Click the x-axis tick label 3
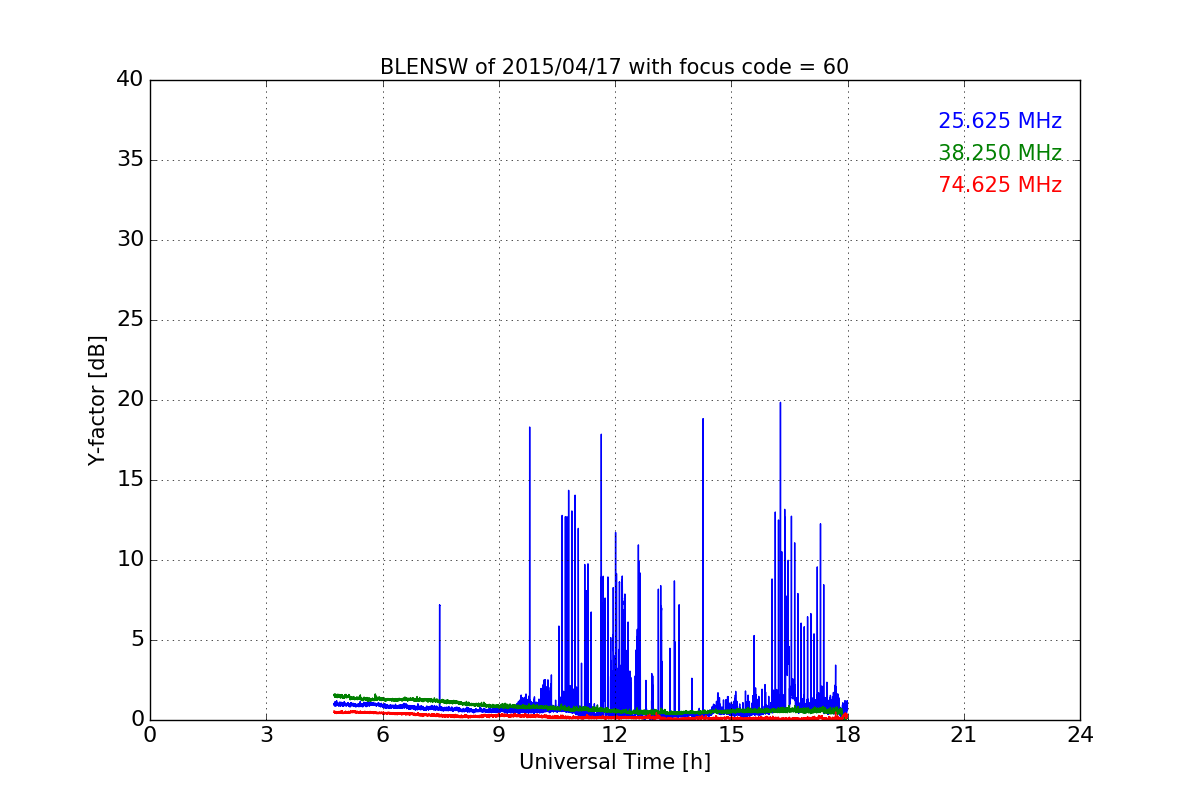 coord(266,735)
